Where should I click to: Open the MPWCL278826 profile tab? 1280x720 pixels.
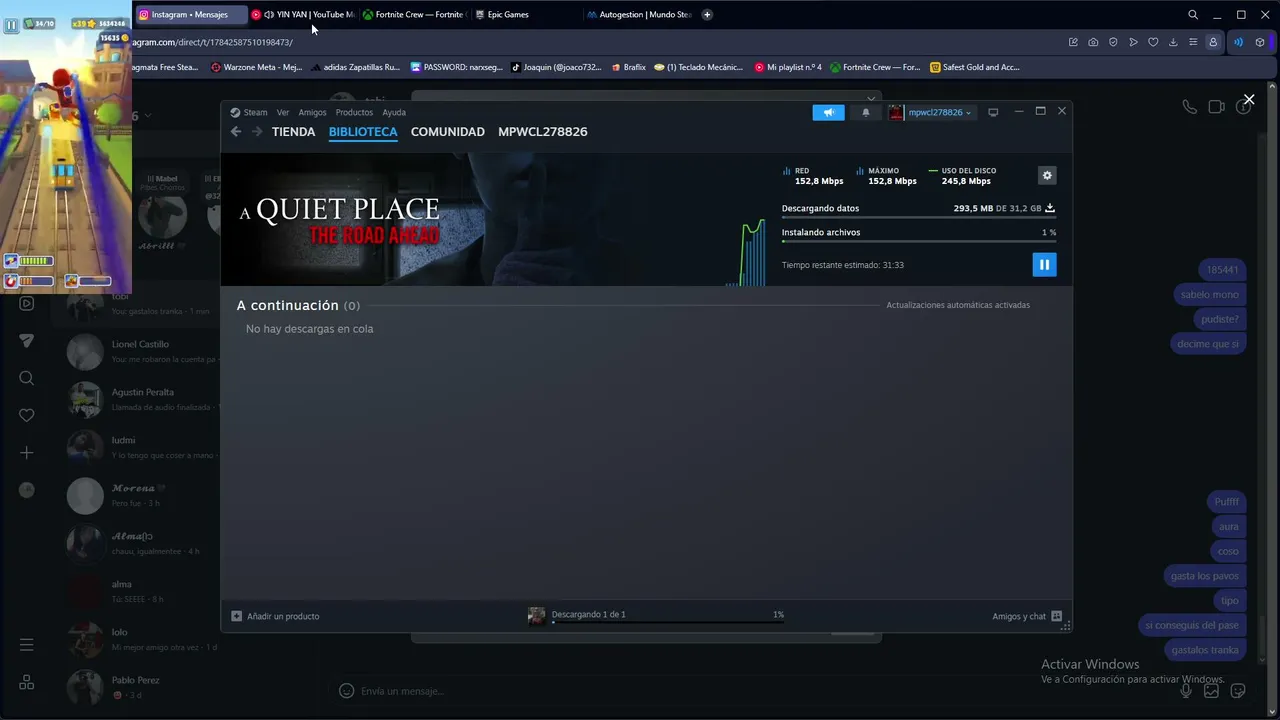point(543,132)
